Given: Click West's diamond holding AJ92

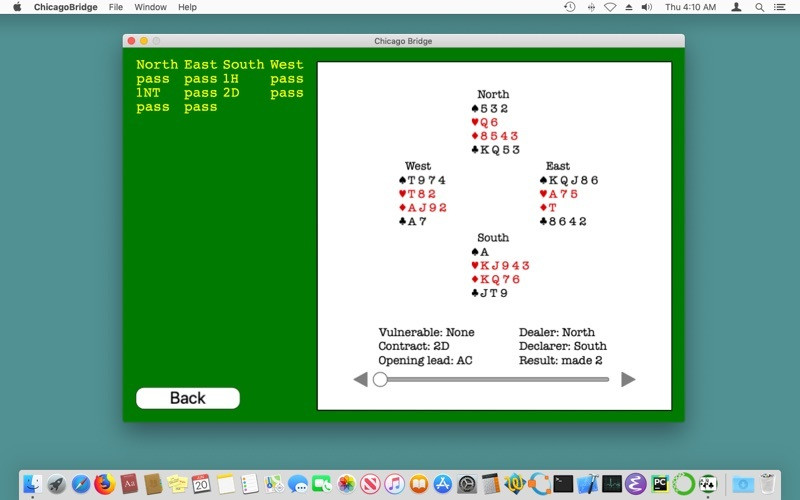Looking at the screenshot, I should click(423, 208).
